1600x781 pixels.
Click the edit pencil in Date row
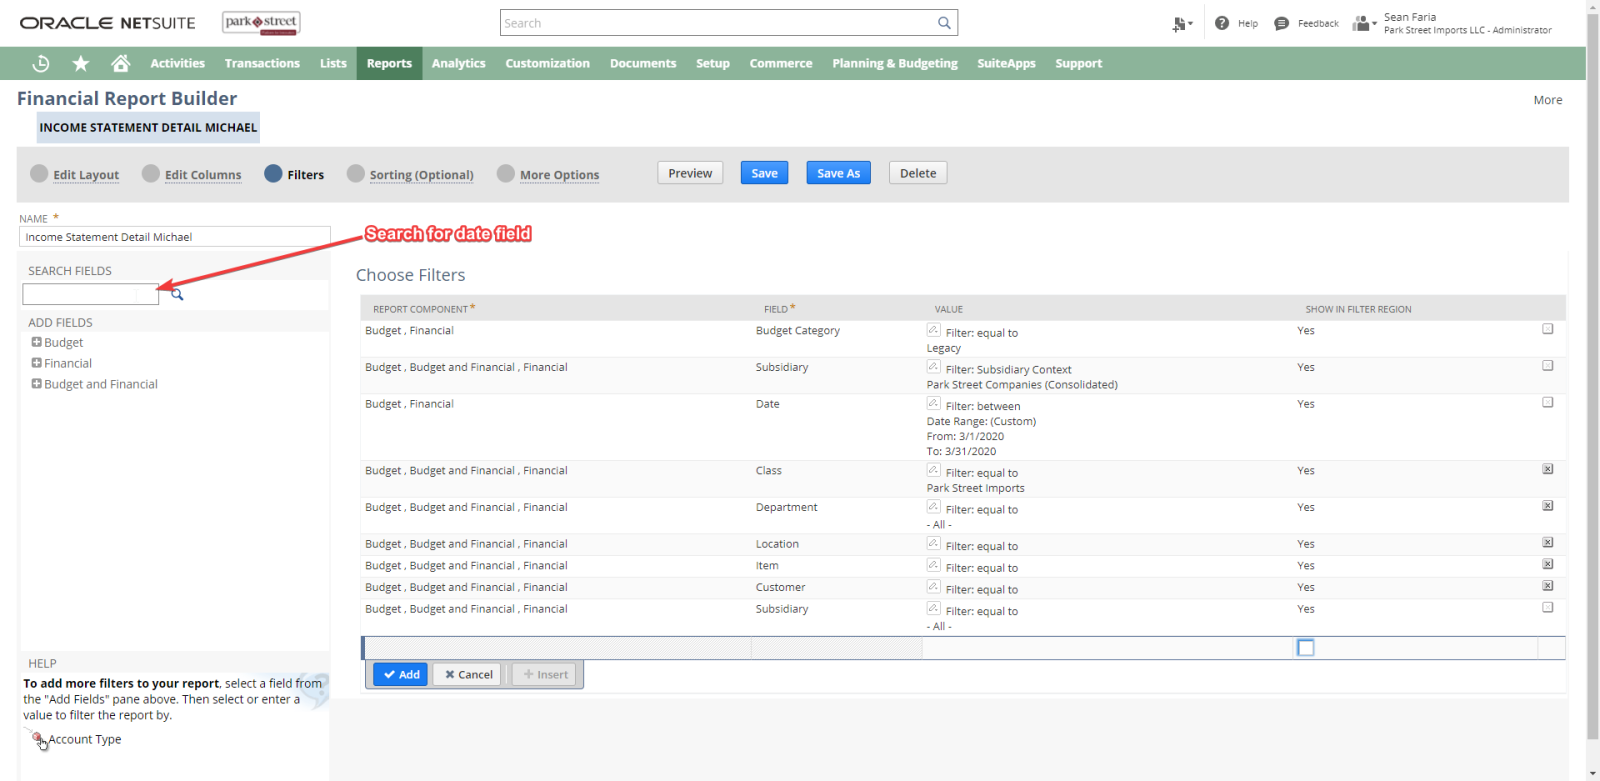click(x=933, y=403)
